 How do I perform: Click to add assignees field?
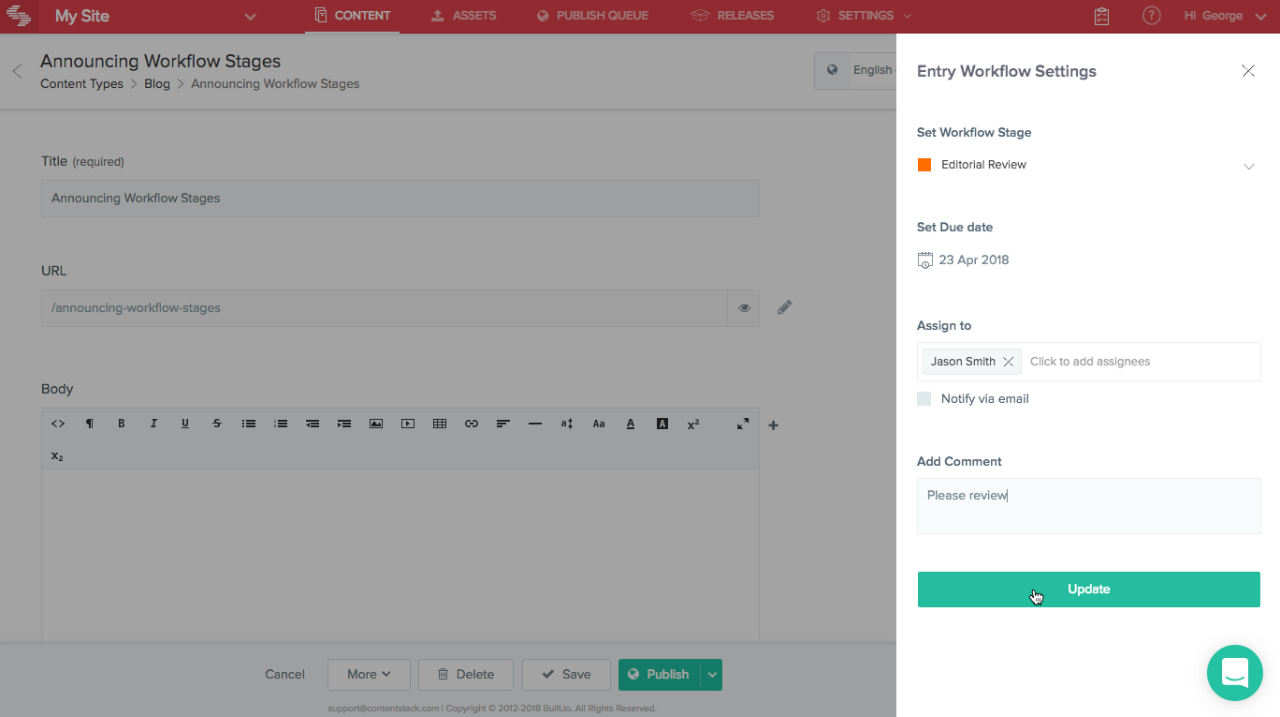pyautogui.click(x=1090, y=362)
